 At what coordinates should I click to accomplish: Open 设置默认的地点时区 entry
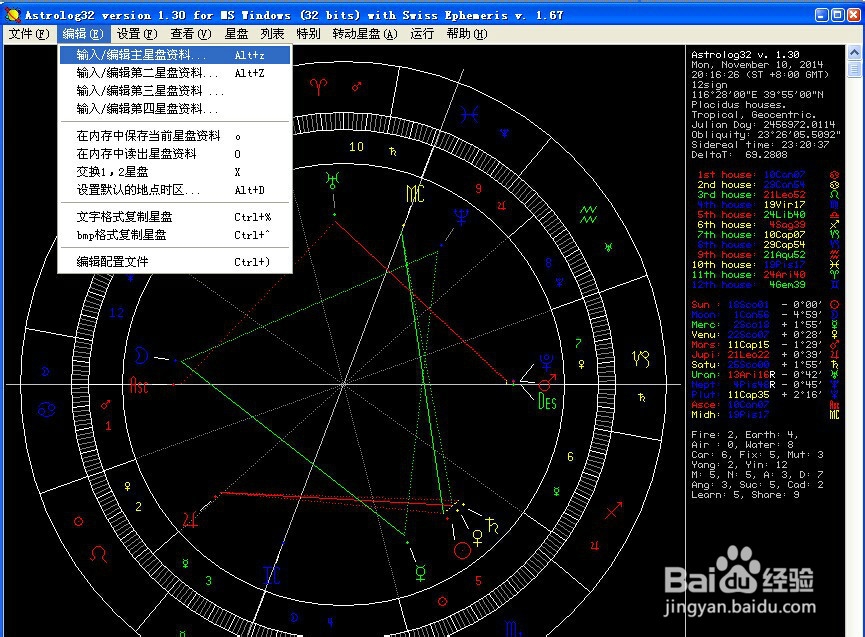click(175, 190)
